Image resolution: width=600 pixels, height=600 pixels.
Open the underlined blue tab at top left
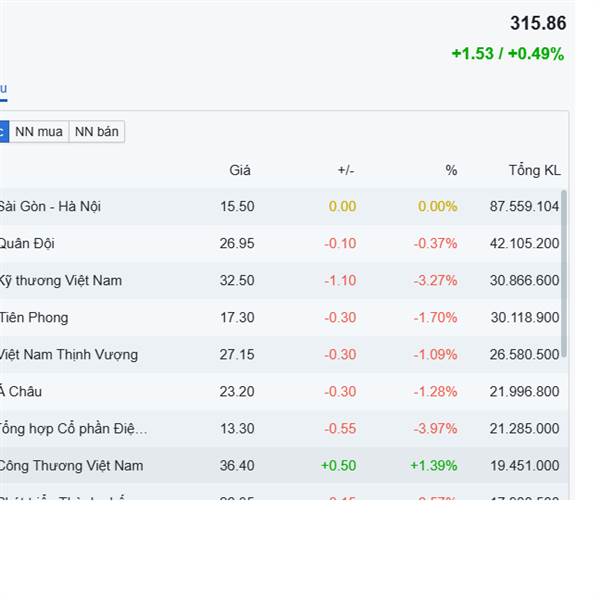[x=3, y=89]
